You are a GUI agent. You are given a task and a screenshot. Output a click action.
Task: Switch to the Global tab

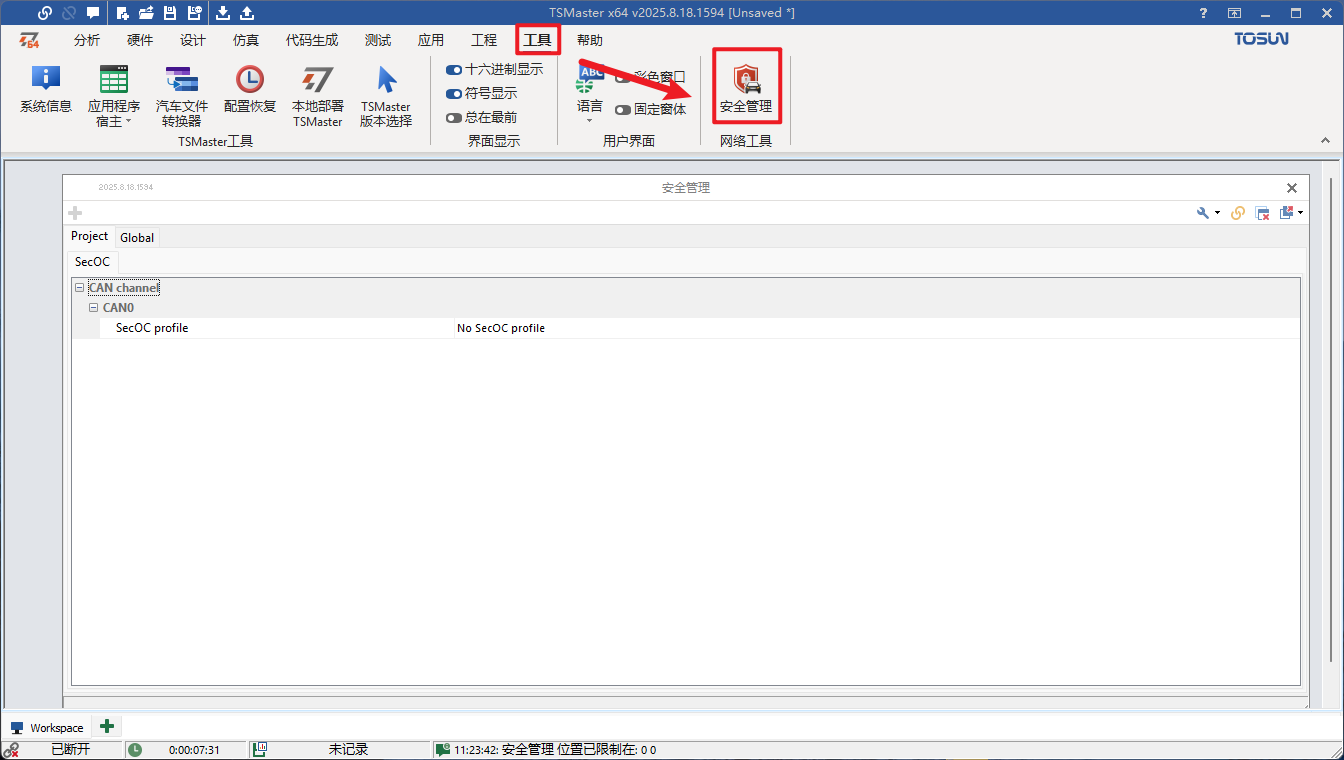[137, 237]
